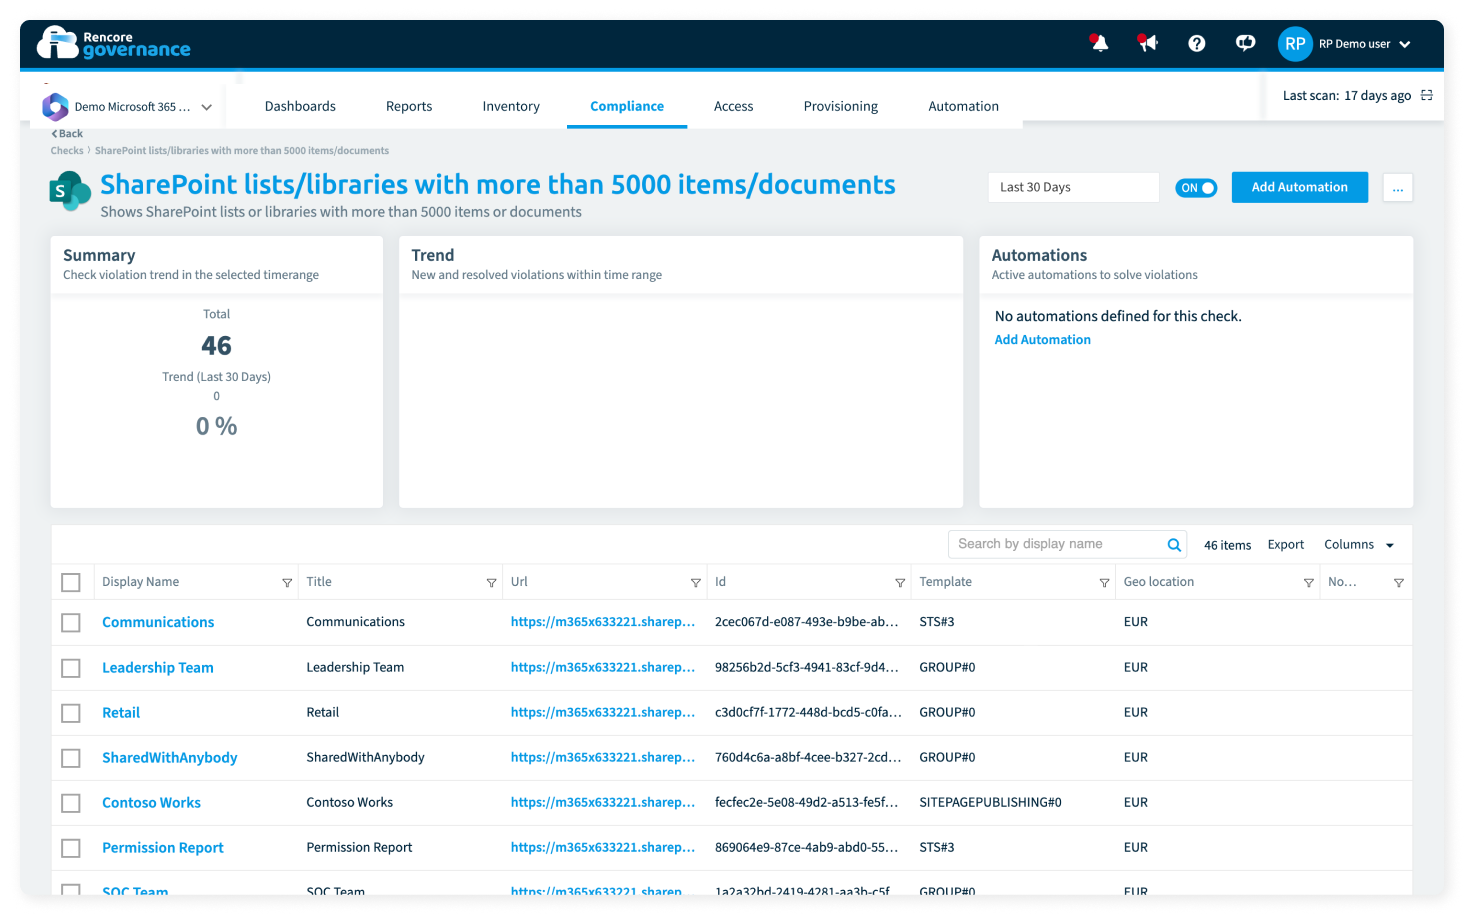Go Back using the Back link
Image resolution: width=1464 pixels, height=915 pixels.
pos(67,133)
